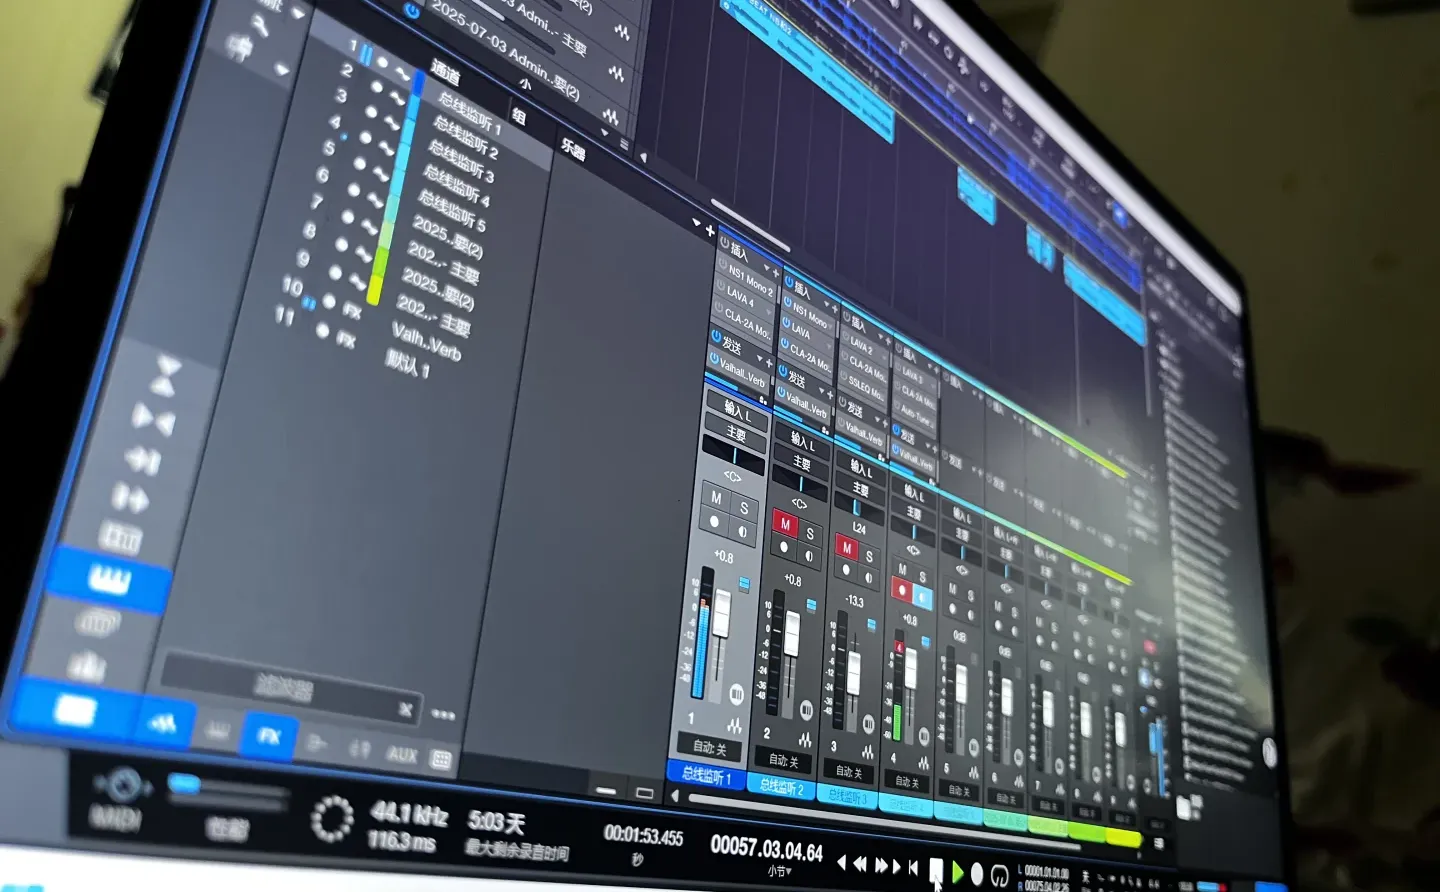Open the 主要 output selector on channel 1
The width and height of the screenshot is (1440, 892).
(x=736, y=434)
